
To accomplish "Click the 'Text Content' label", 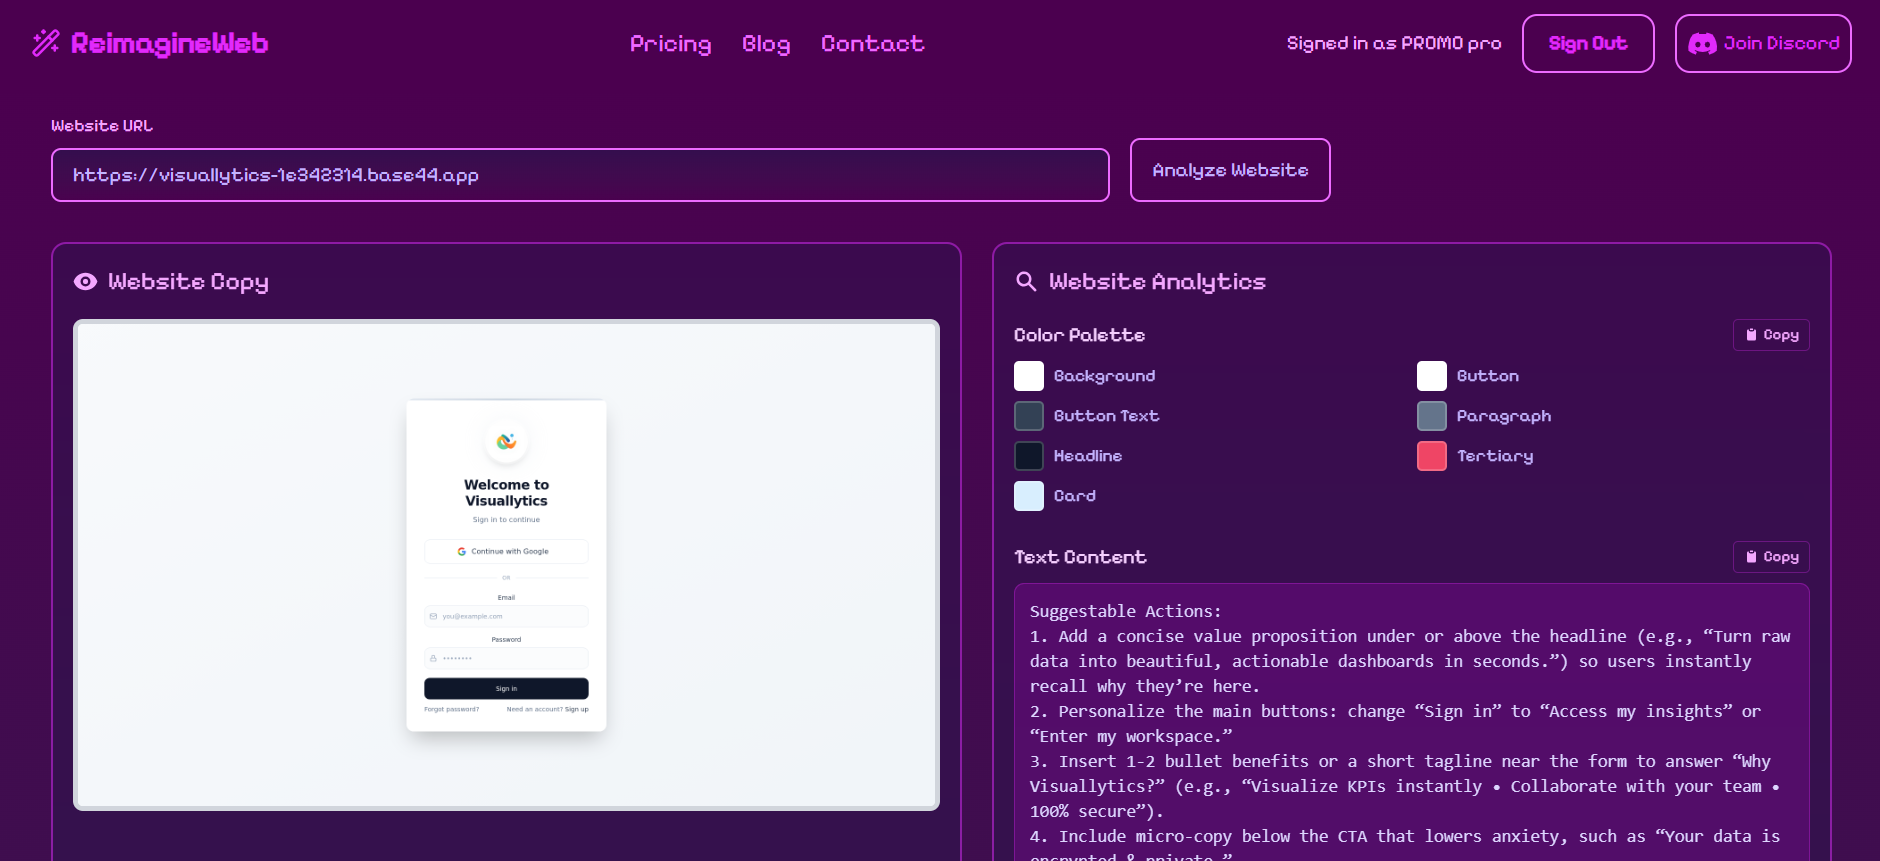I will coord(1080,557).
